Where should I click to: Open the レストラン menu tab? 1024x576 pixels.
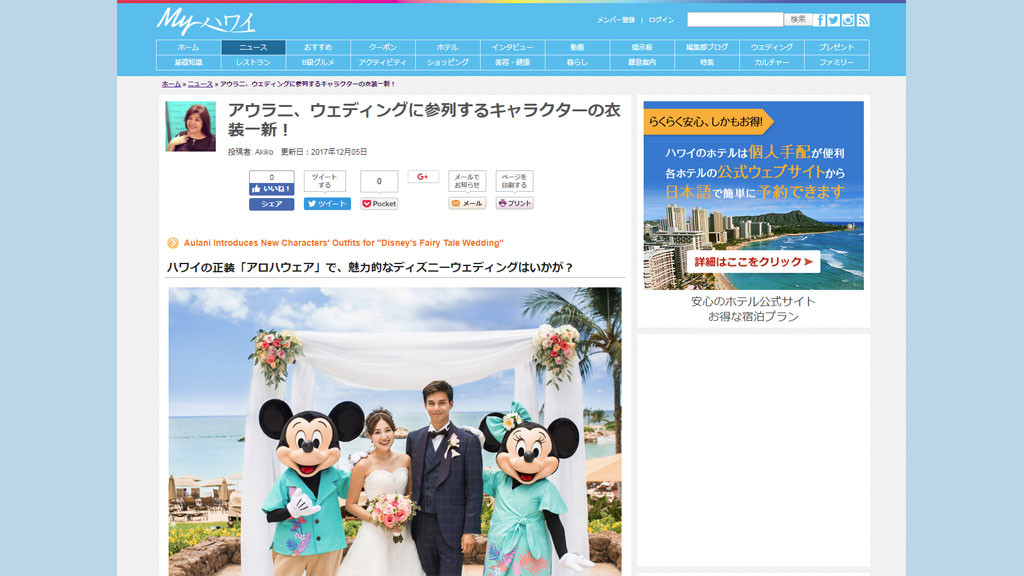click(x=253, y=63)
